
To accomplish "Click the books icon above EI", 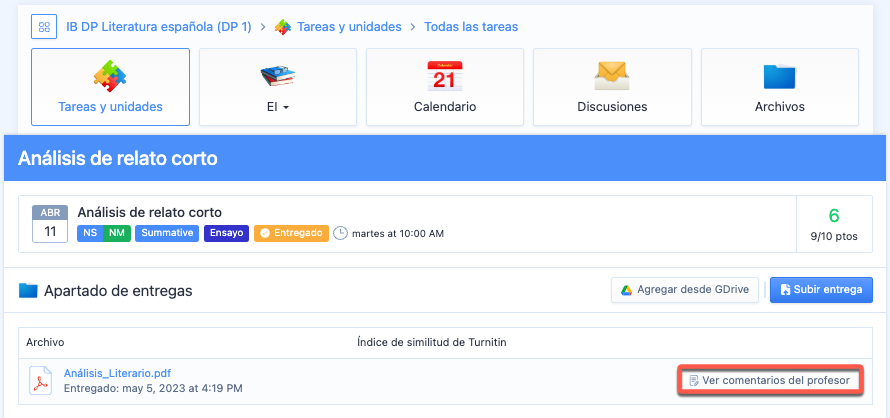I will point(277,76).
